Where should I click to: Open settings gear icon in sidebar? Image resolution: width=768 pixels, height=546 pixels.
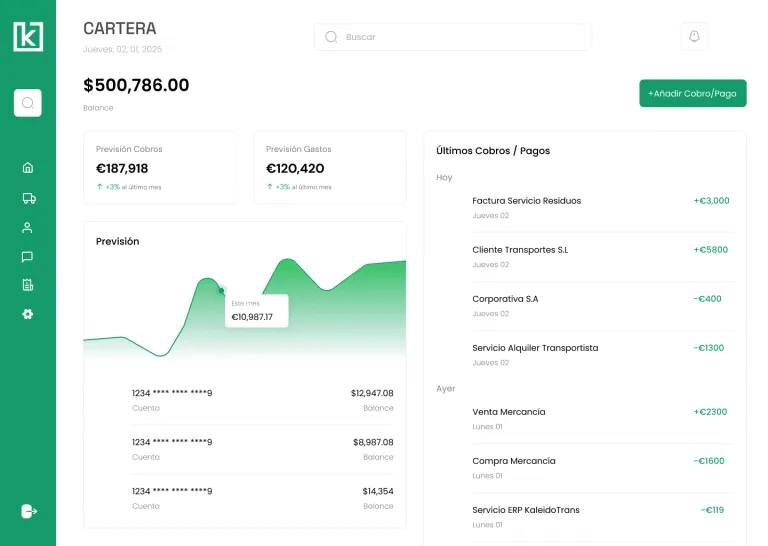(28, 314)
